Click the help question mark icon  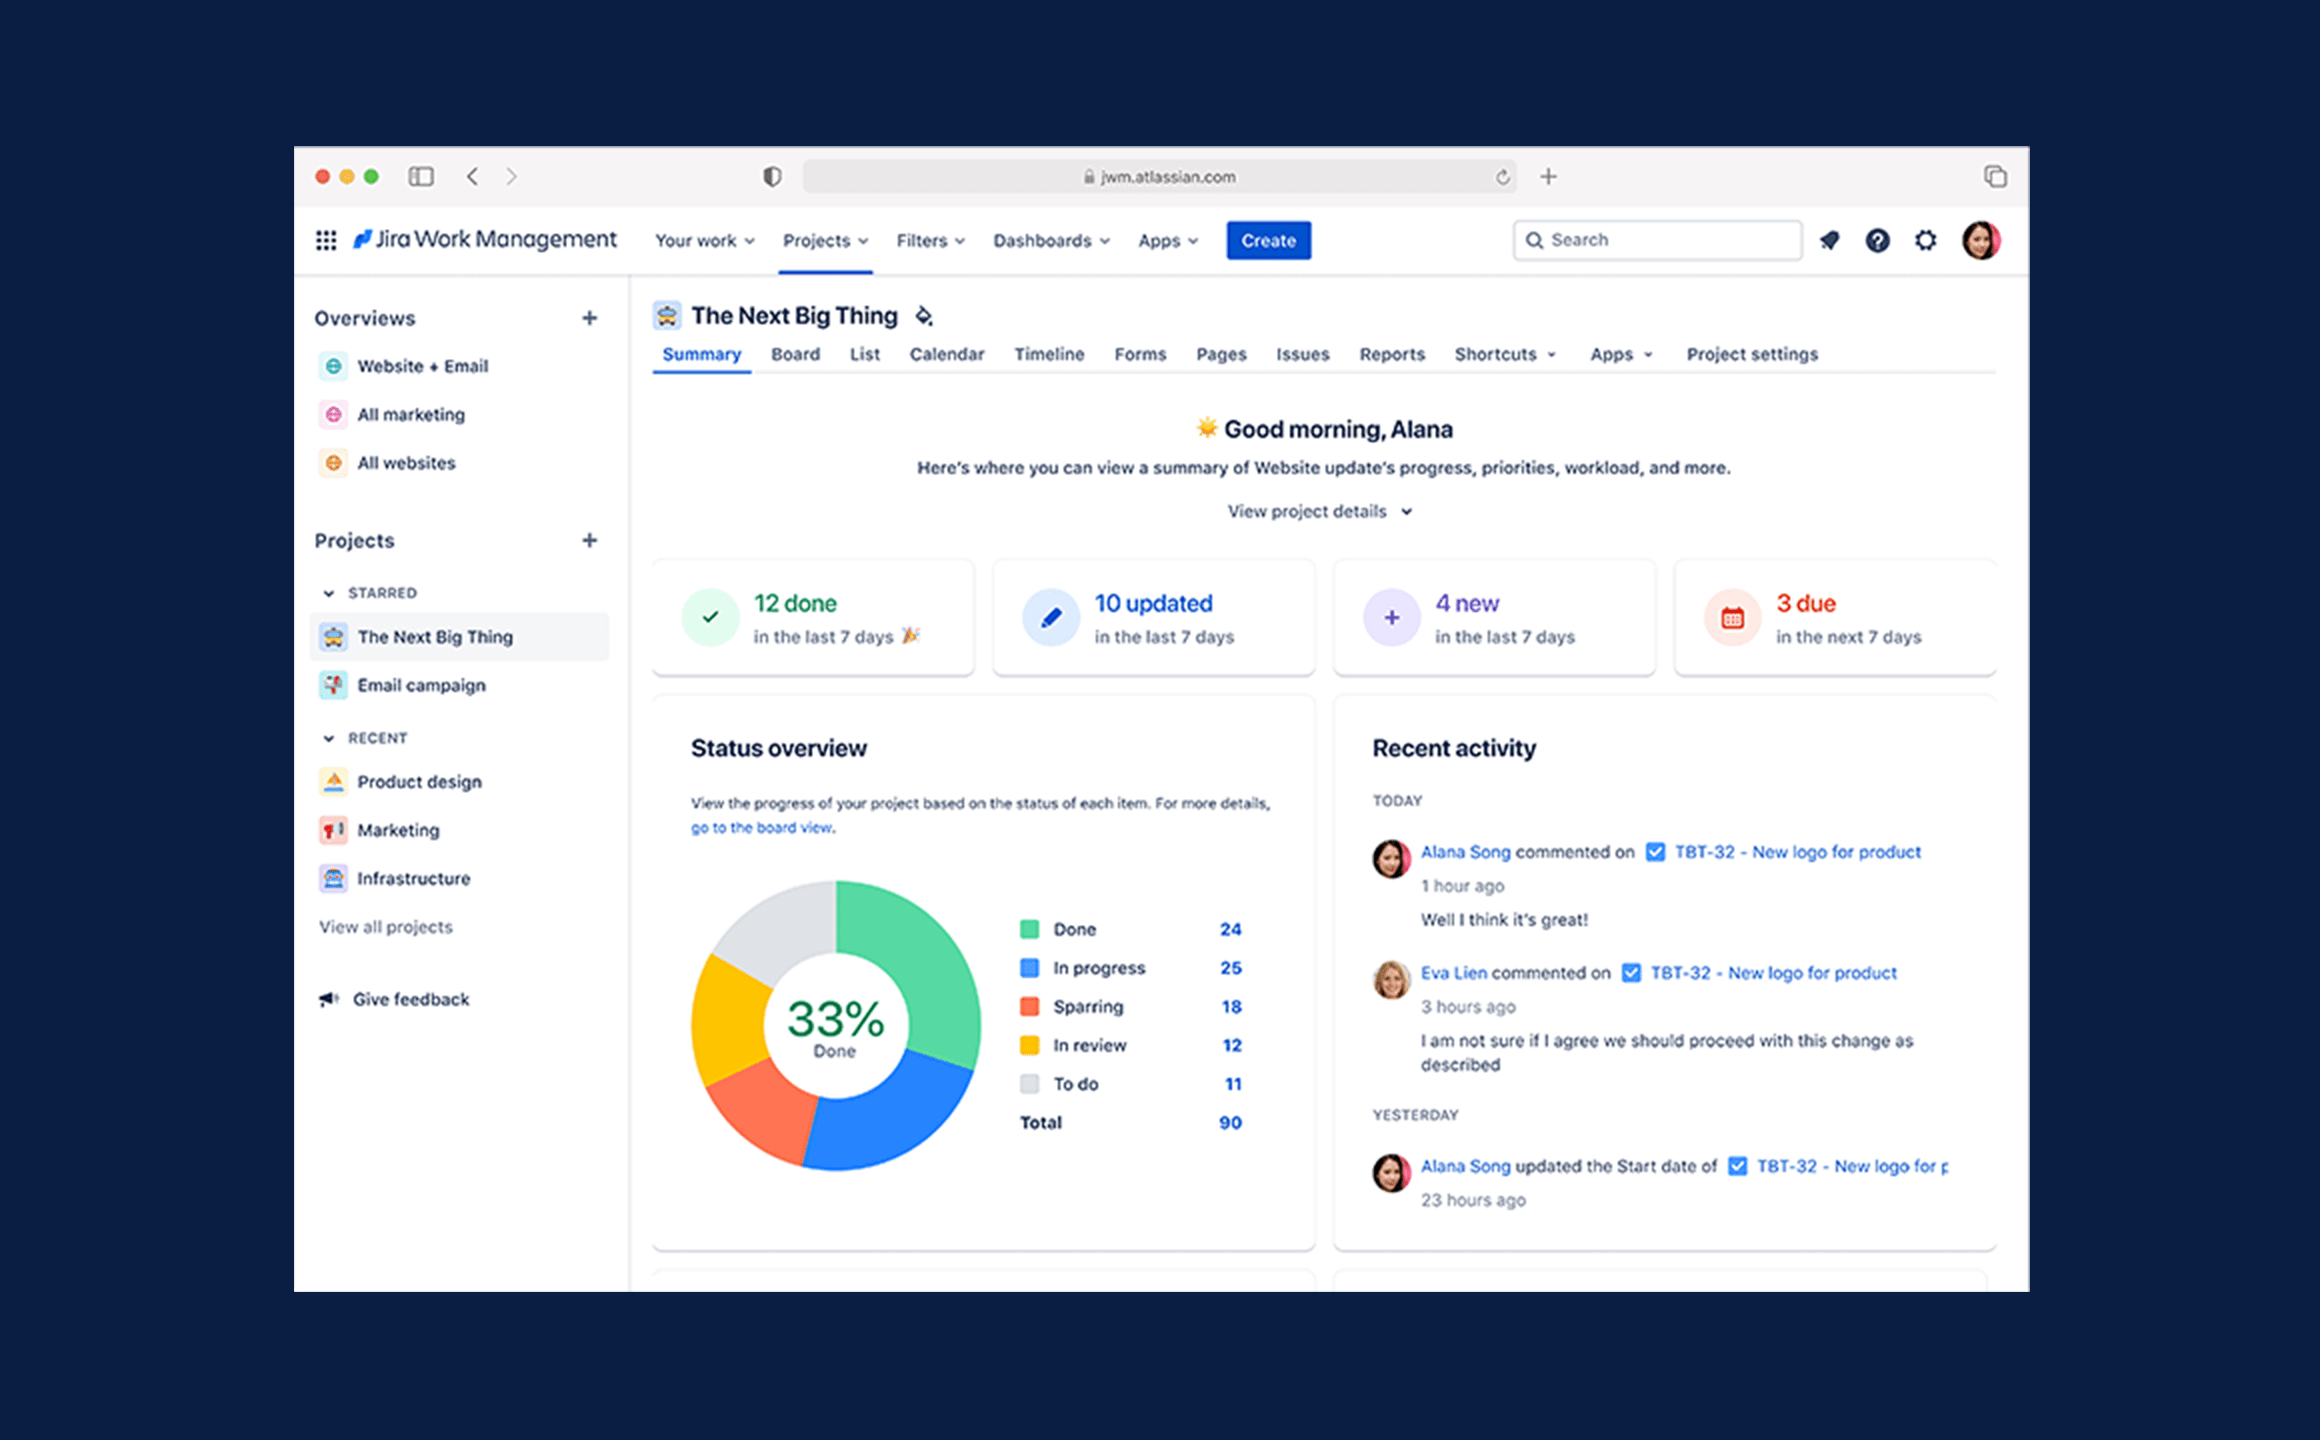point(1879,241)
